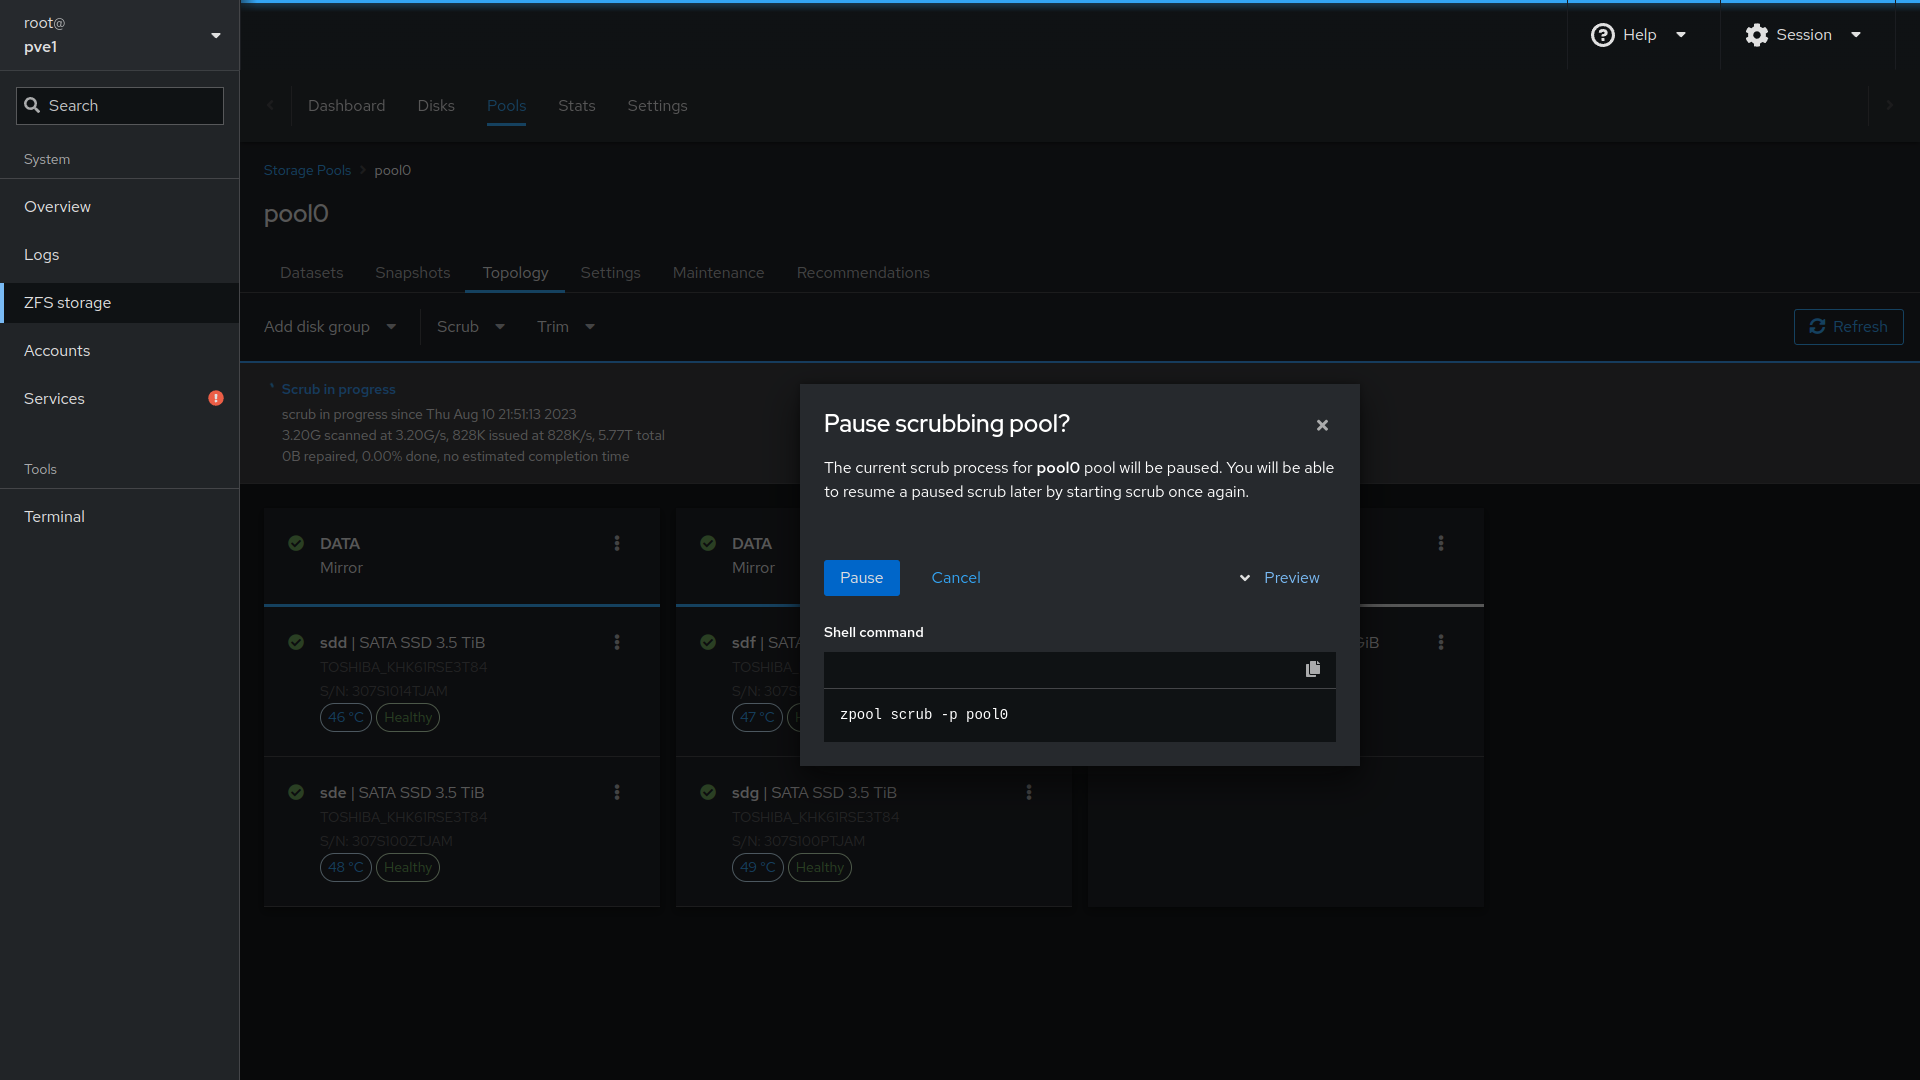Click Healthy badge on disk sde
Screen dimensions: 1920x1080
point(408,867)
